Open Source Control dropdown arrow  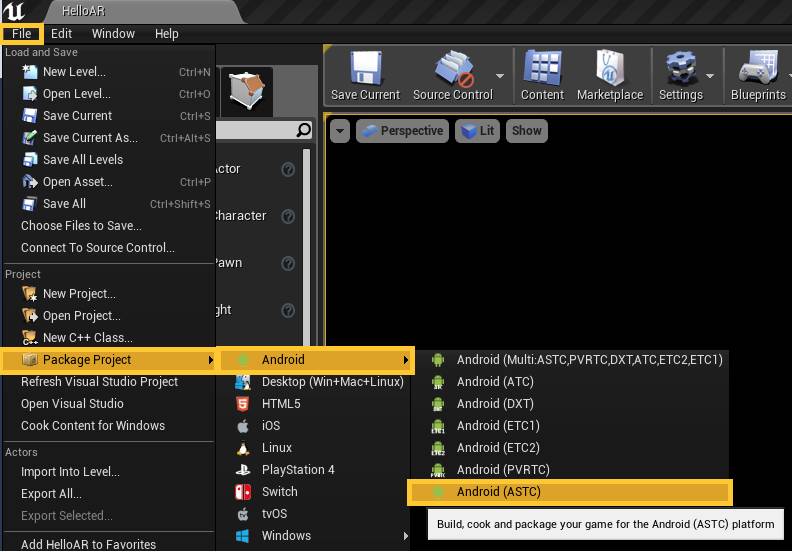(x=500, y=76)
